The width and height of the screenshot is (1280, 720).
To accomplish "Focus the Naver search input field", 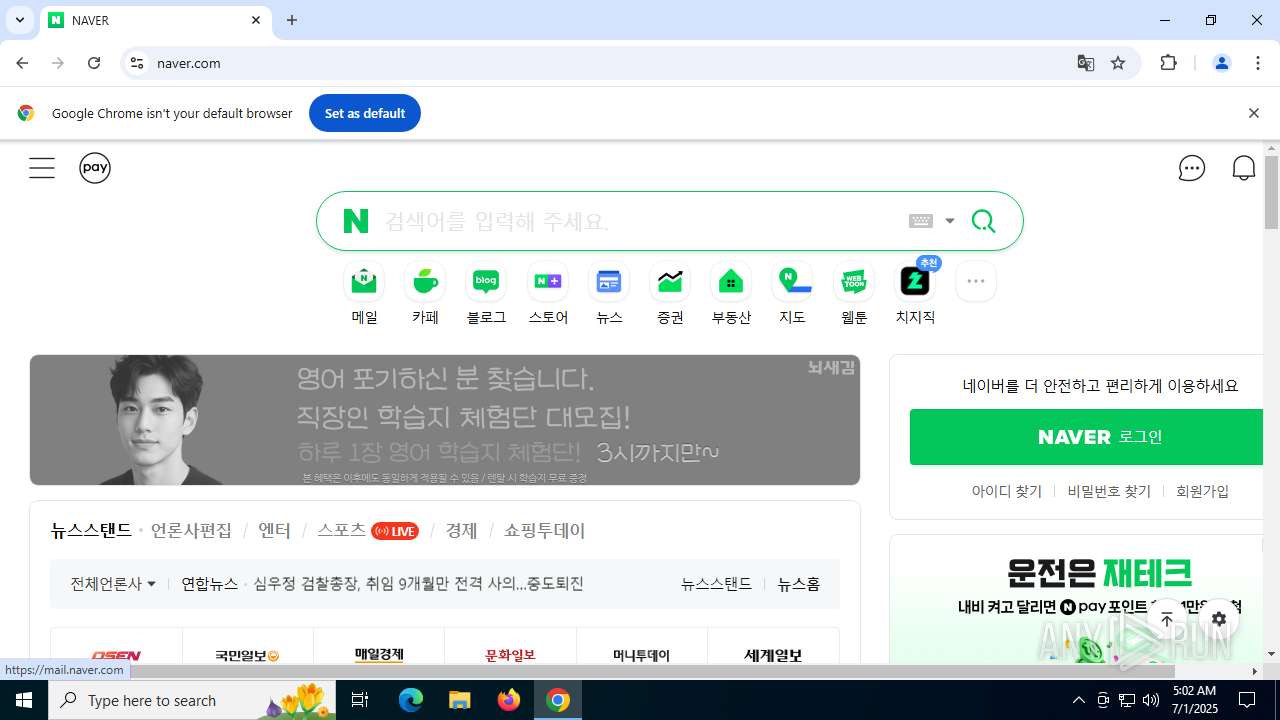I will click(x=640, y=221).
